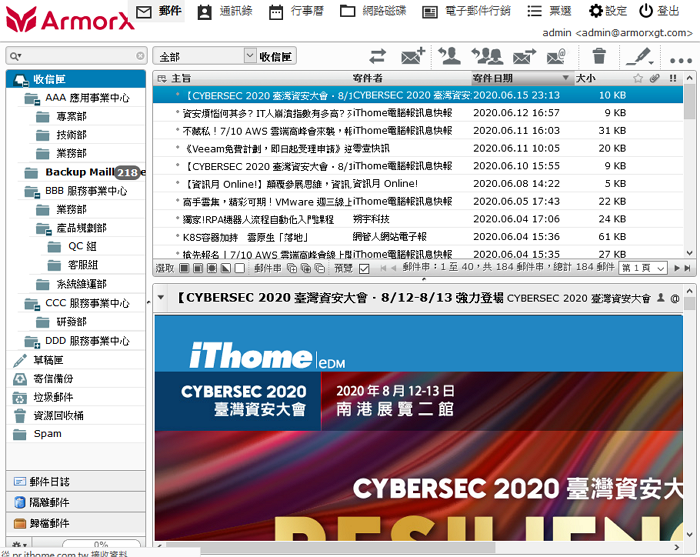This screenshot has height=557, width=700.
Task: Open the 草稿匣 drafts folder
Action: pos(75,360)
